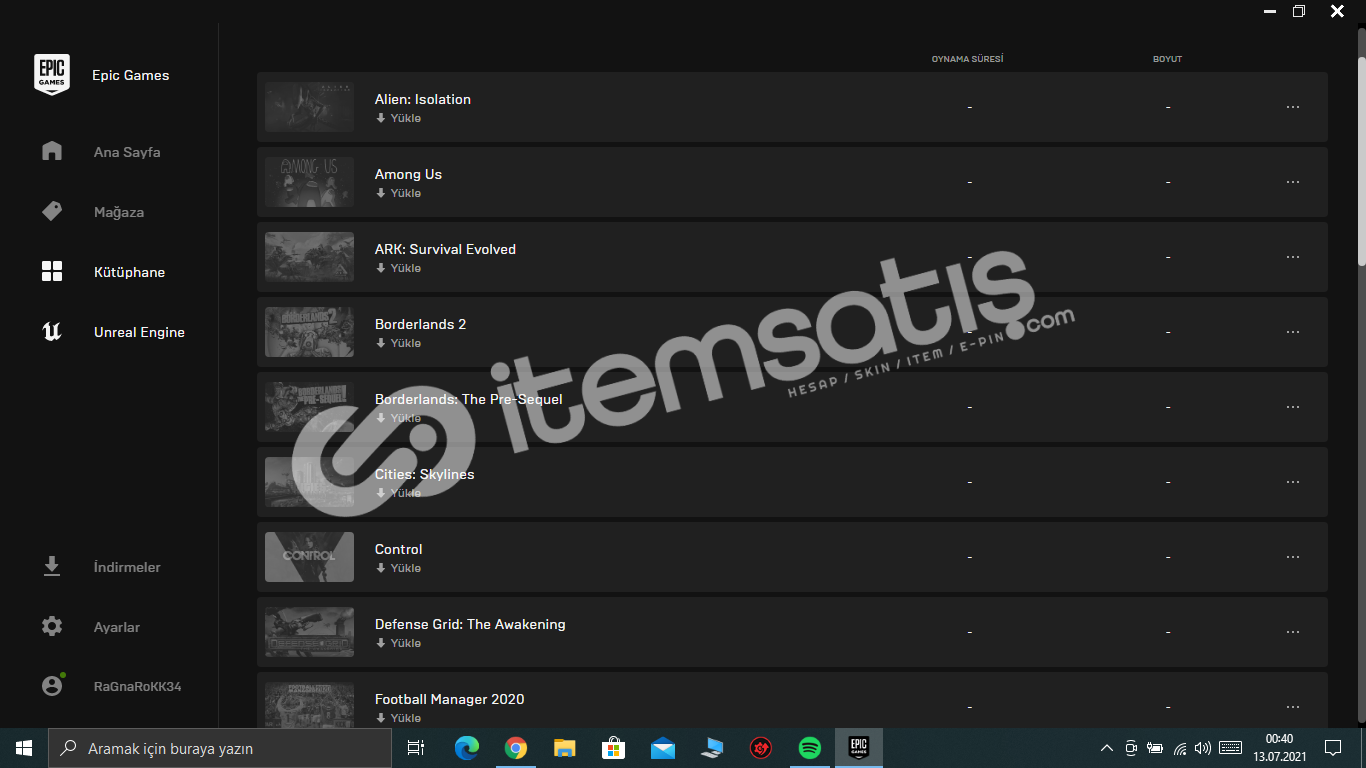This screenshot has width=1366, height=768.
Task: Open more options for Borderlands 2
Action: [x=1293, y=332]
